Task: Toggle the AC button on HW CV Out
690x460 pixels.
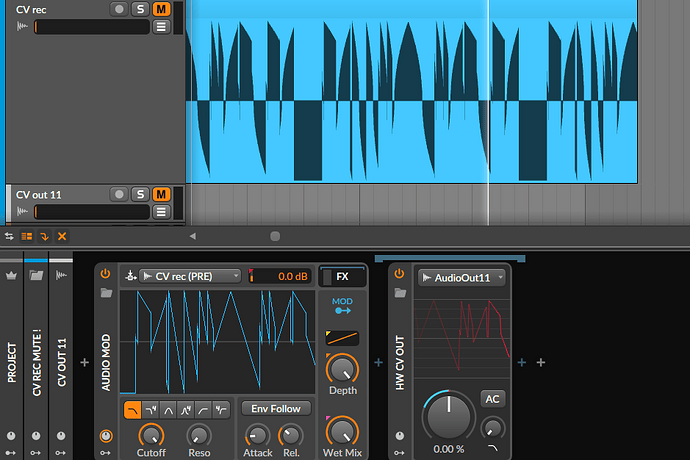Action: pyautogui.click(x=492, y=399)
